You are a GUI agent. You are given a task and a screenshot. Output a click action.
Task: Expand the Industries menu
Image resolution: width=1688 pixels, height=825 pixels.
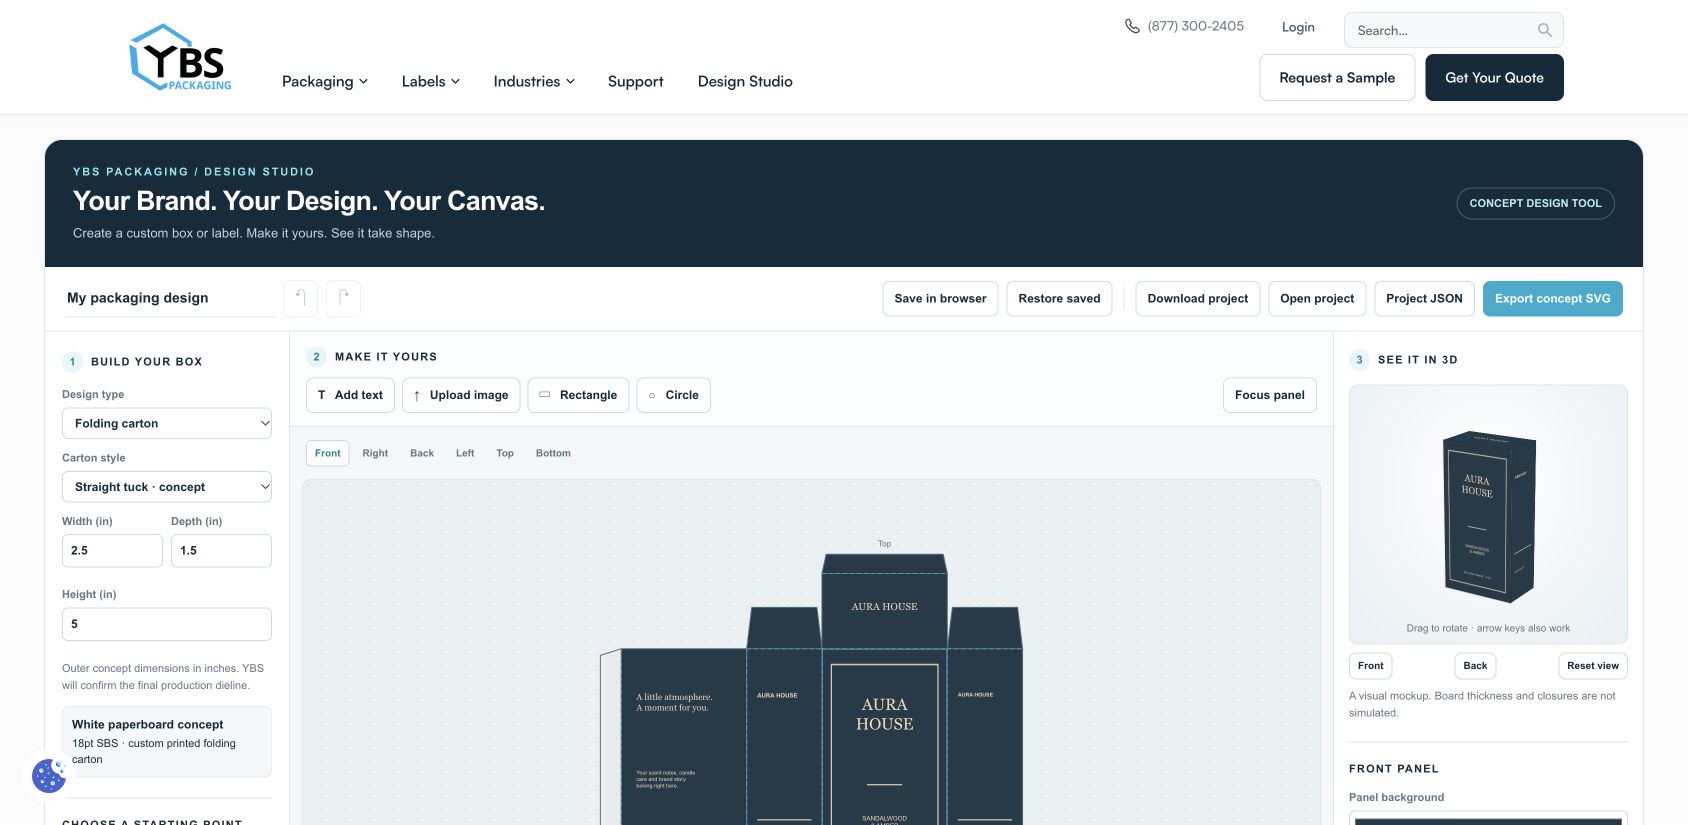coord(534,81)
